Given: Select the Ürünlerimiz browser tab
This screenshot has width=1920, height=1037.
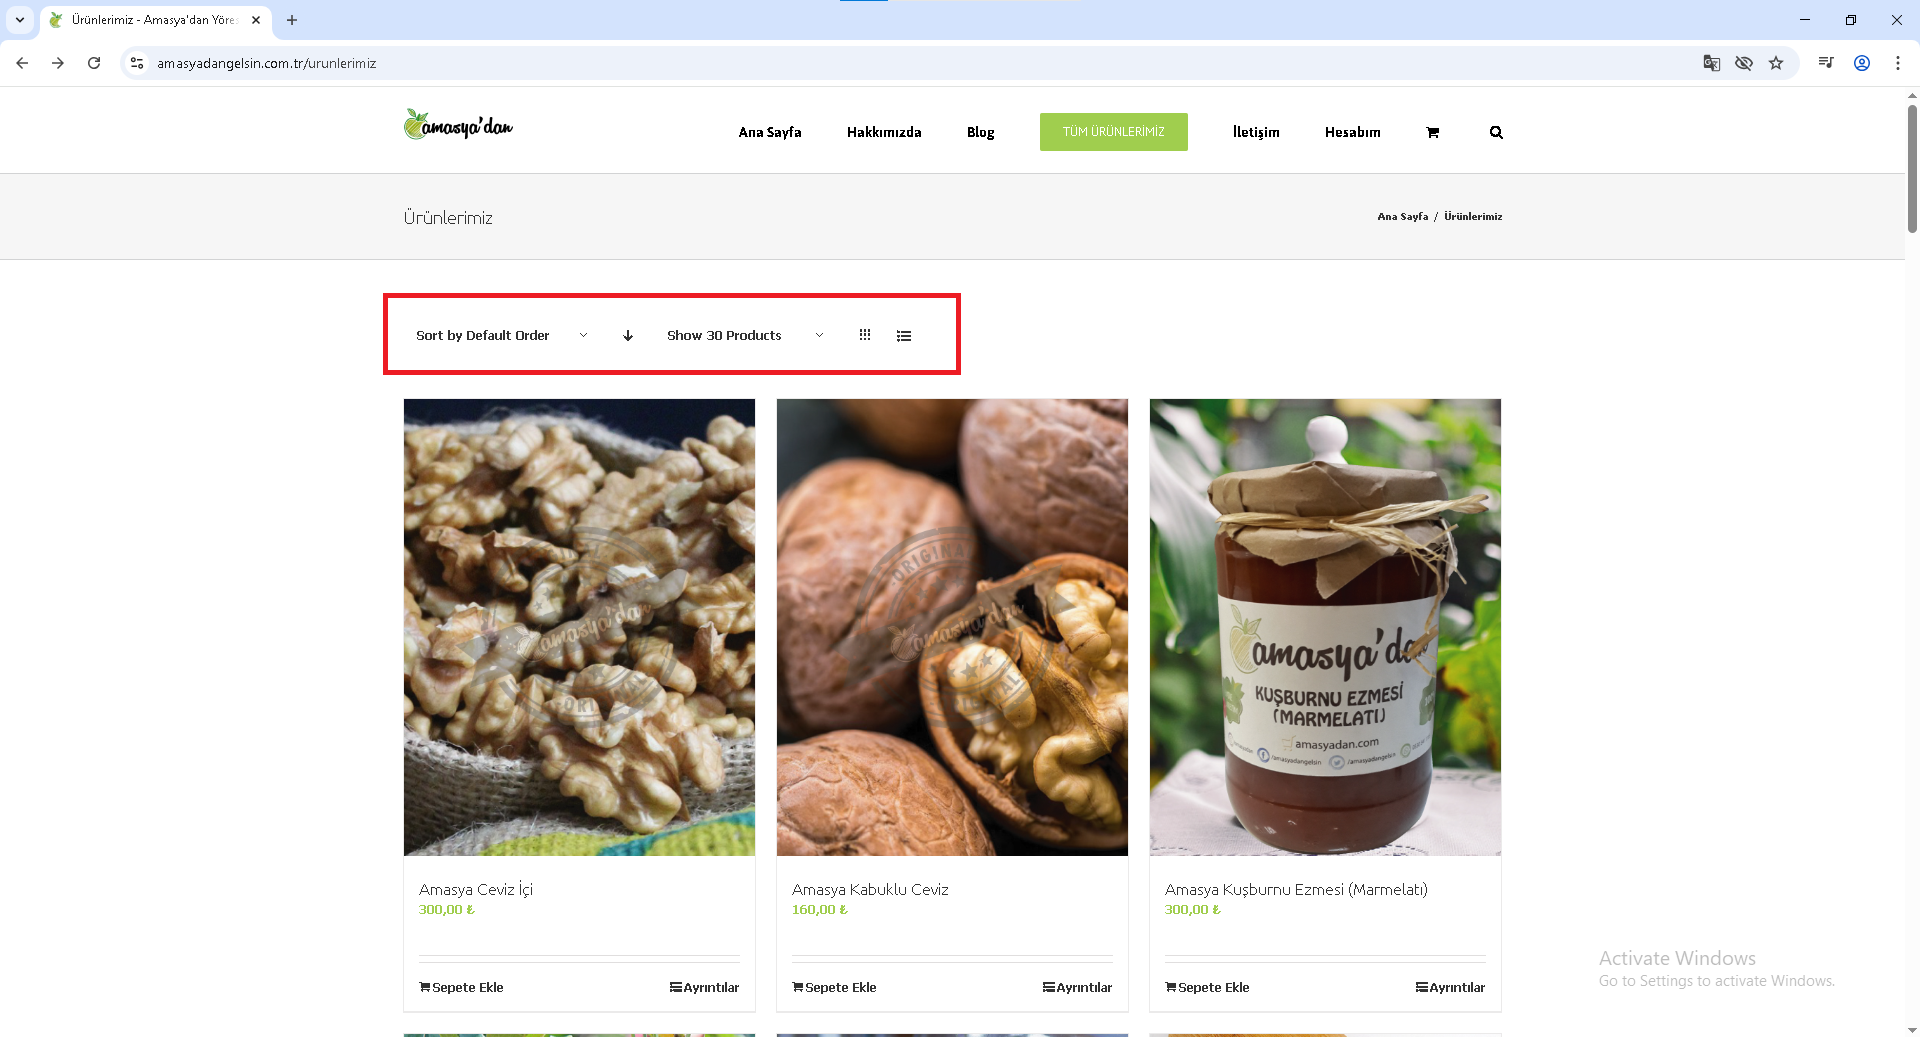Looking at the screenshot, I should [x=155, y=20].
